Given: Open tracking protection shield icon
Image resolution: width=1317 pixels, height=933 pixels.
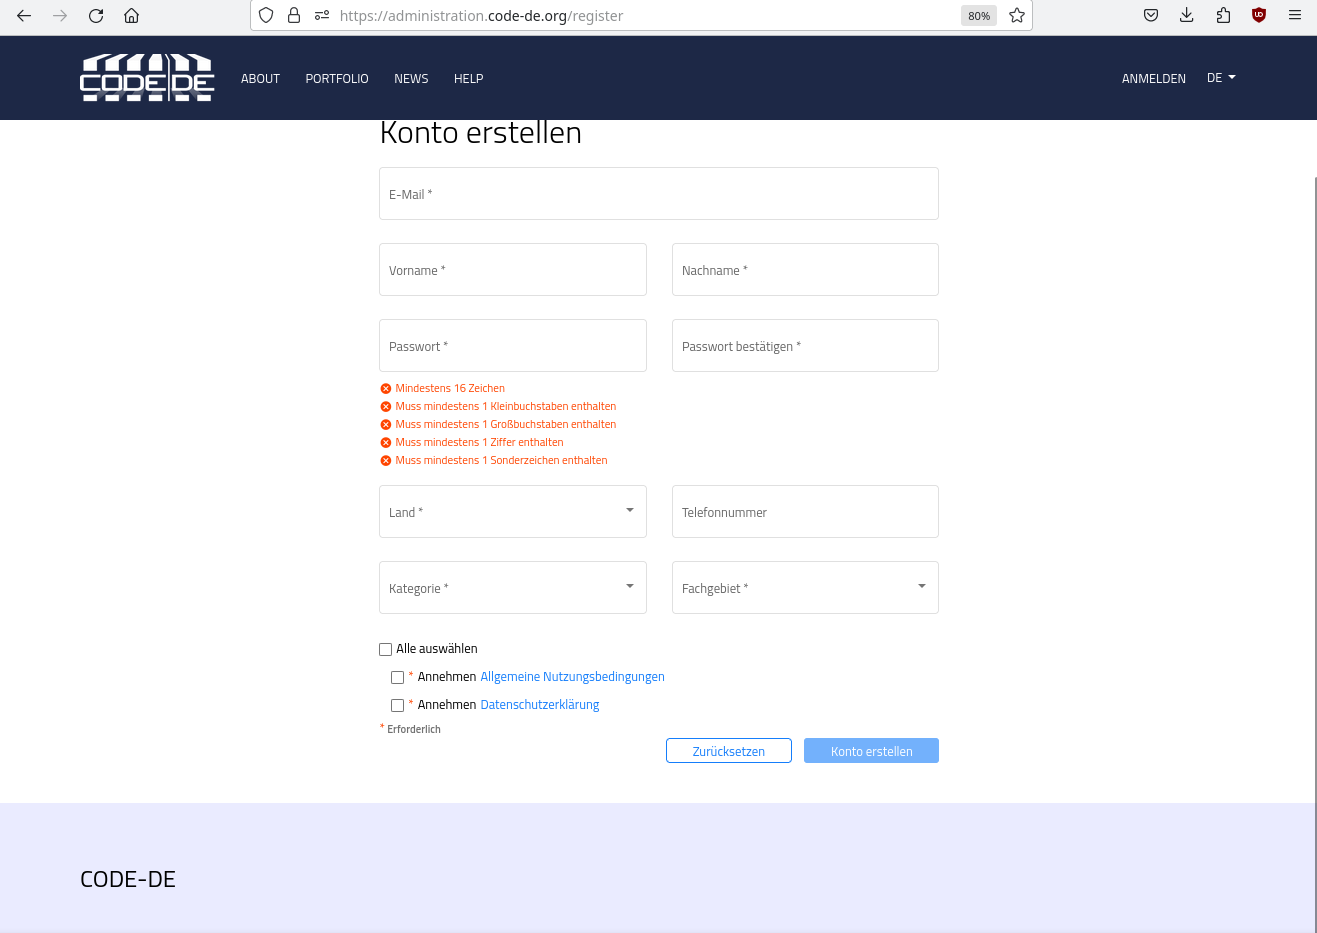Looking at the screenshot, I should pyautogui.click(x=266, y=15).
